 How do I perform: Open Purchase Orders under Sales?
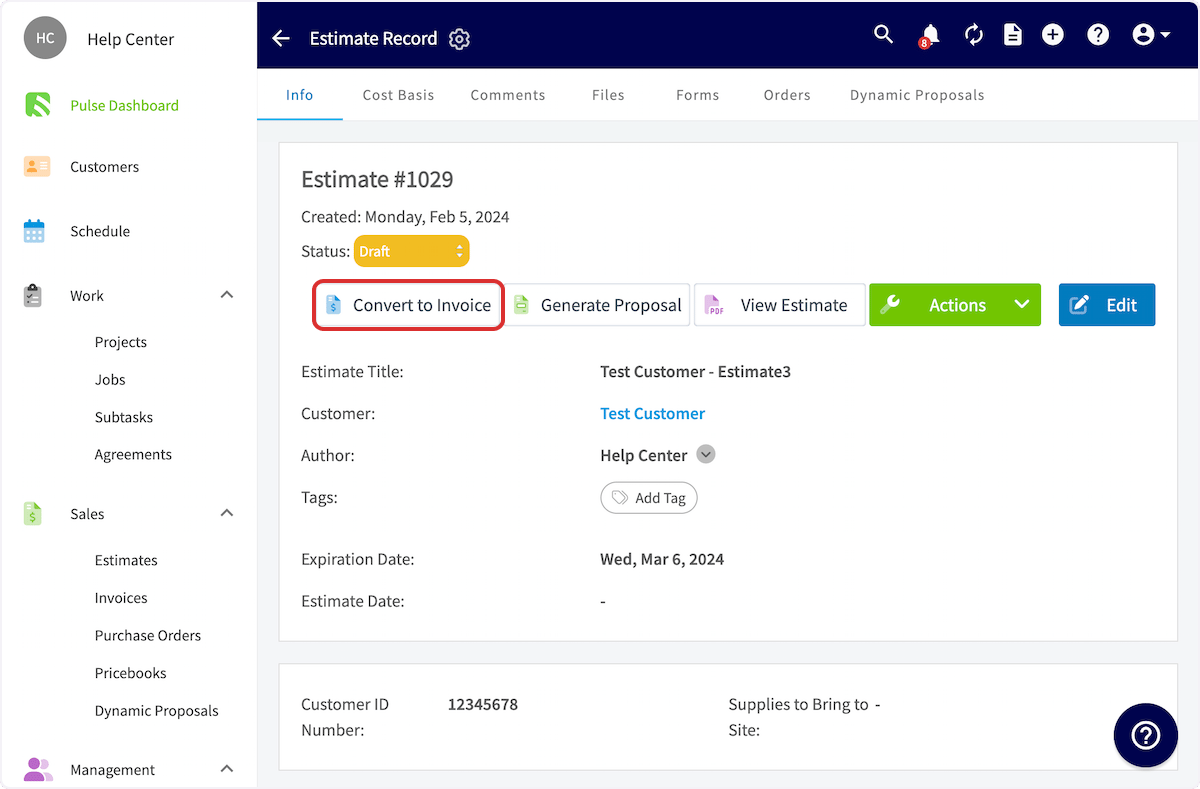(148, 635)
